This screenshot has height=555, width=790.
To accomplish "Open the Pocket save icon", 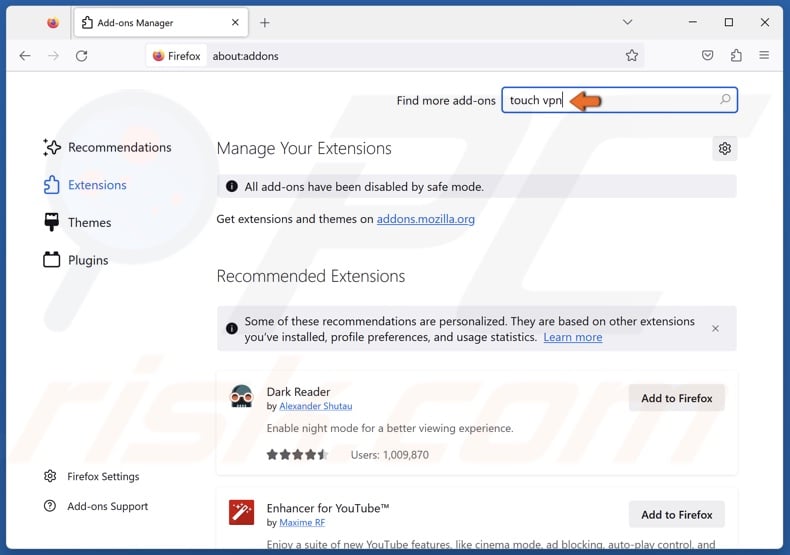I will [x=707, y=56].
